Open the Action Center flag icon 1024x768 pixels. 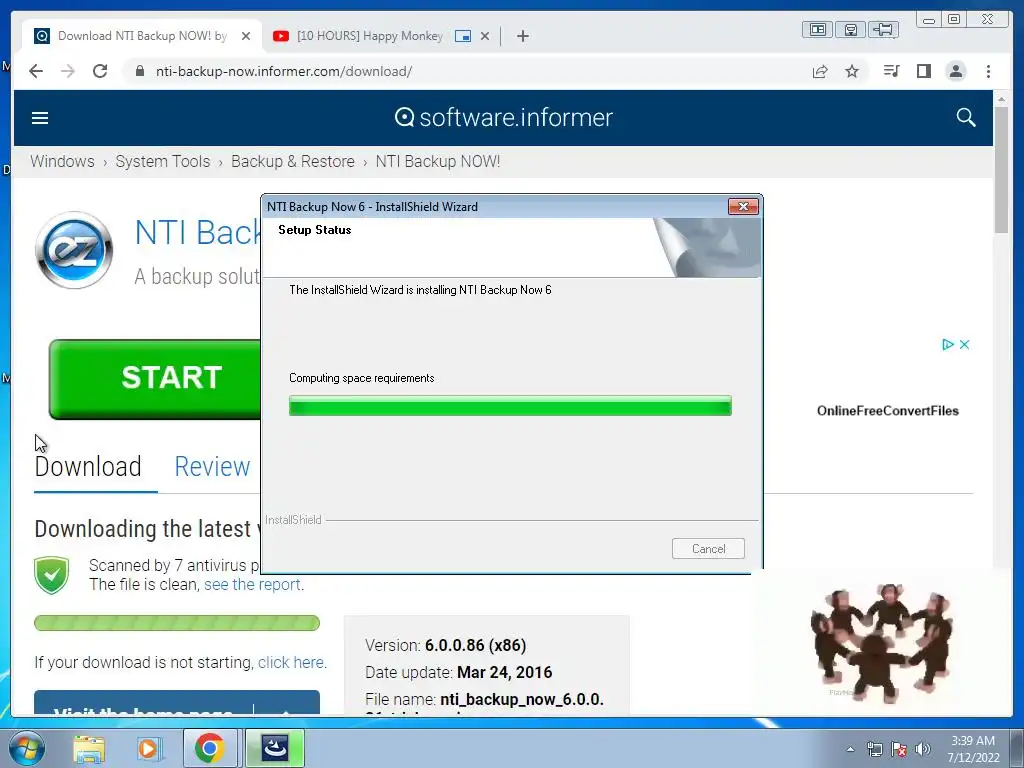pos(899,749)
